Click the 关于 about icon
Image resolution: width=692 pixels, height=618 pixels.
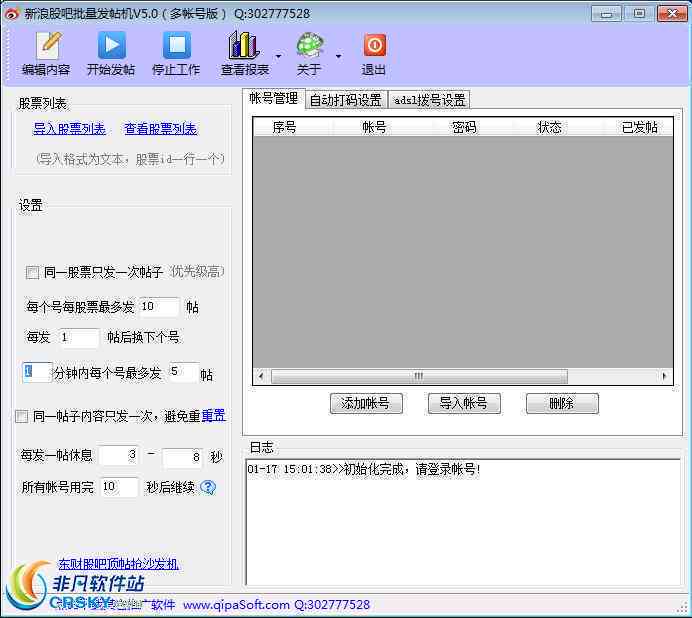[309, 53]
